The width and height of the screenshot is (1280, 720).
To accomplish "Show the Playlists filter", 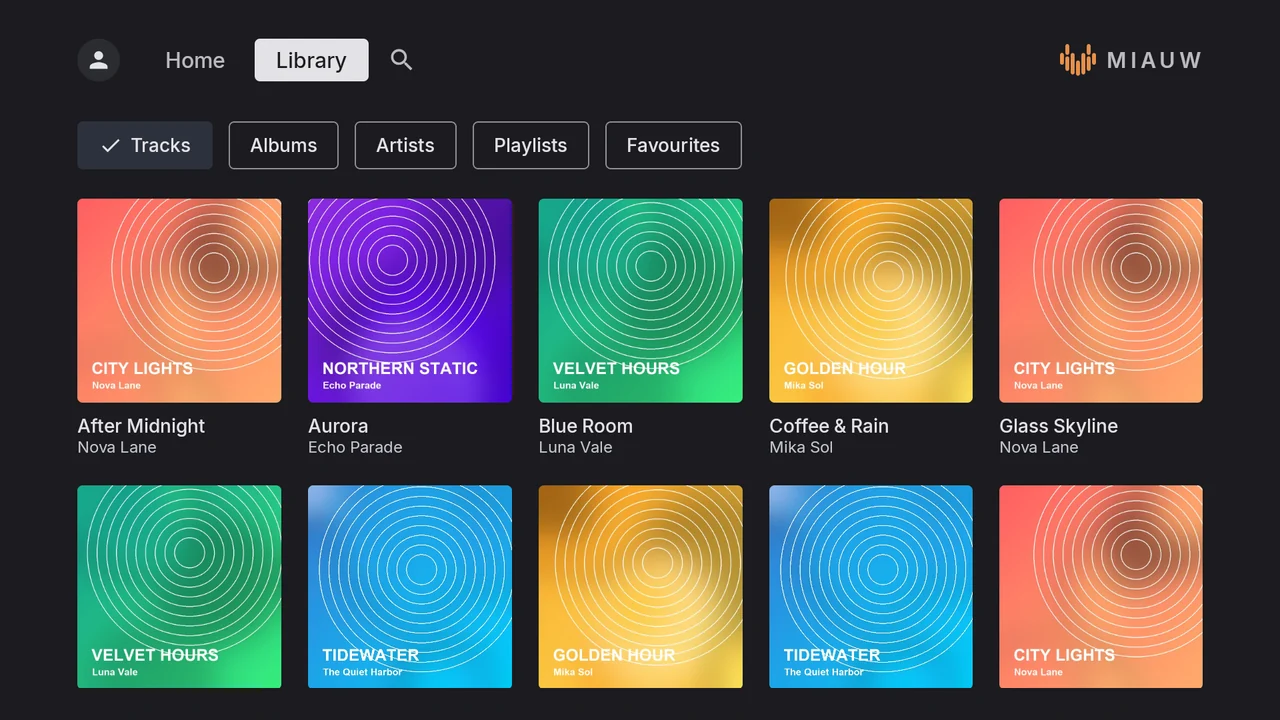I will tap(530, 145).
